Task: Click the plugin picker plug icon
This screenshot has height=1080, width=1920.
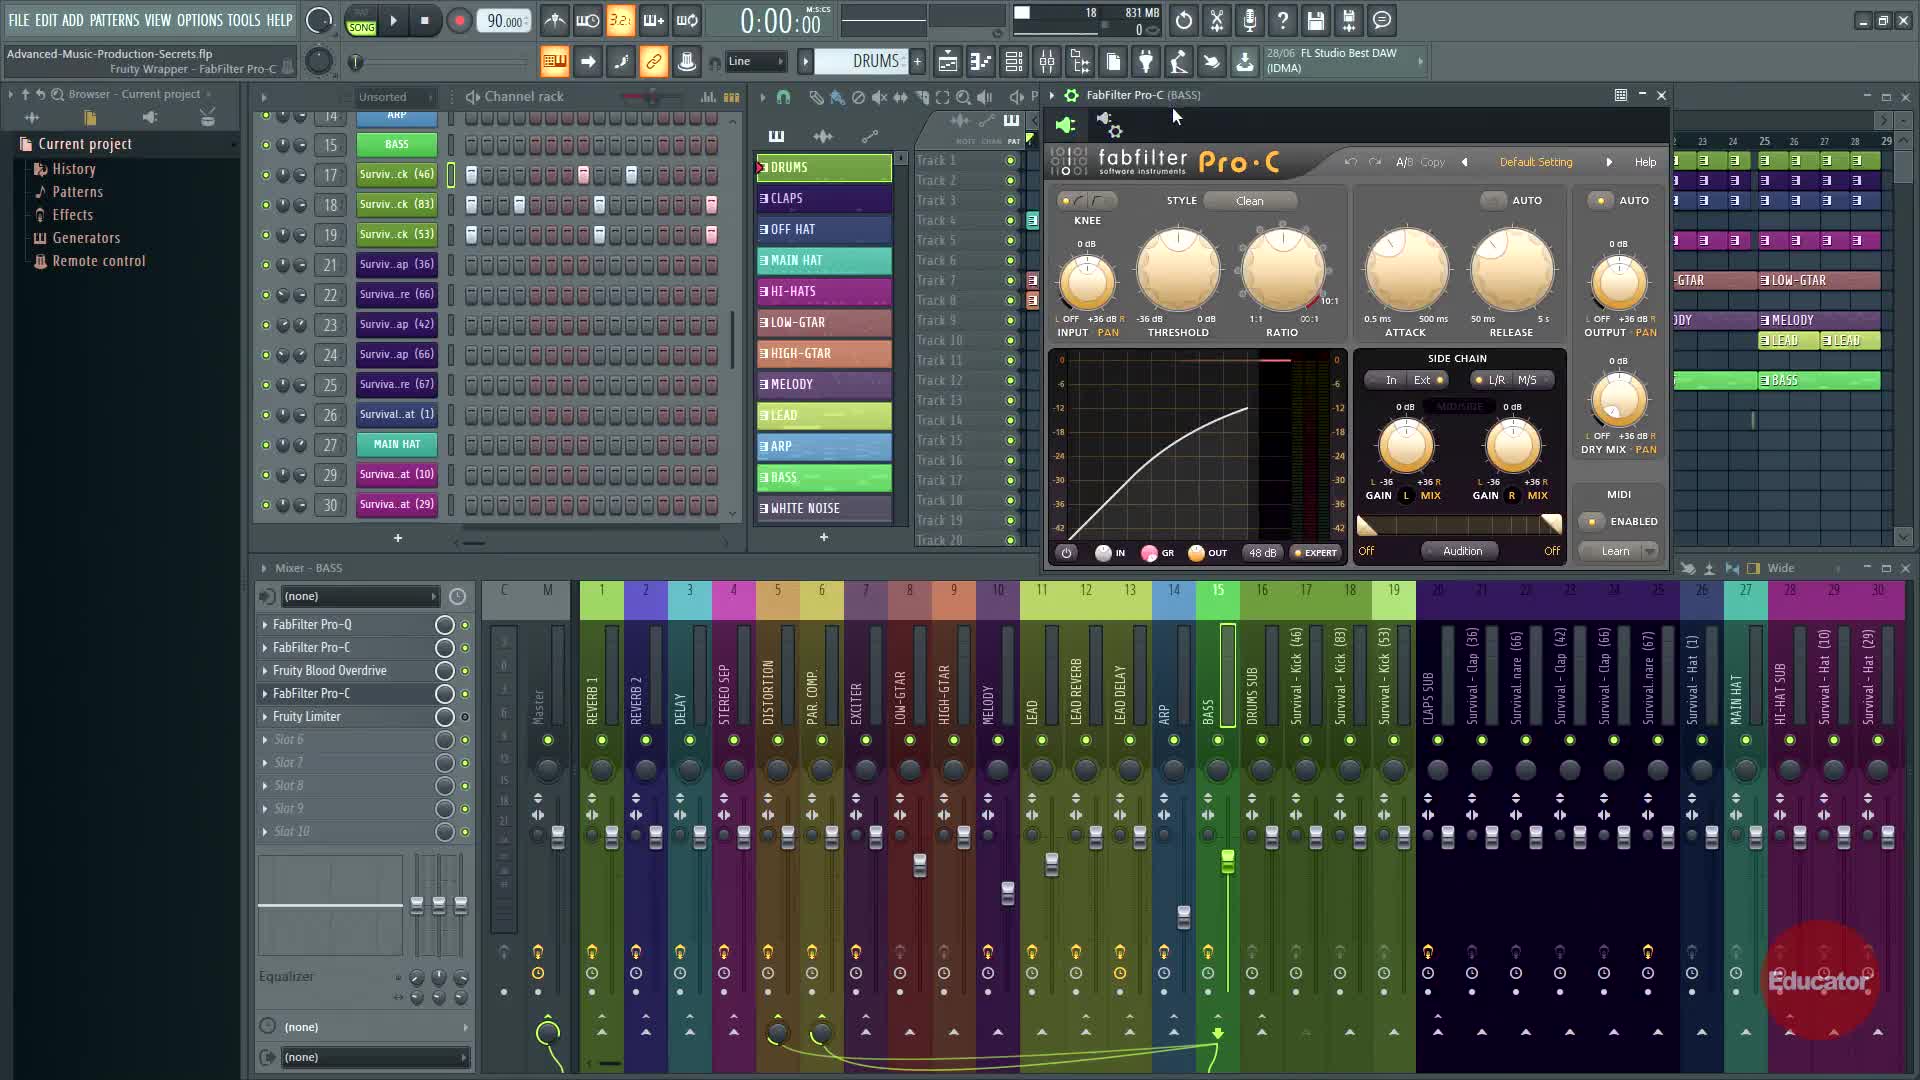Action: point(1146,62)
